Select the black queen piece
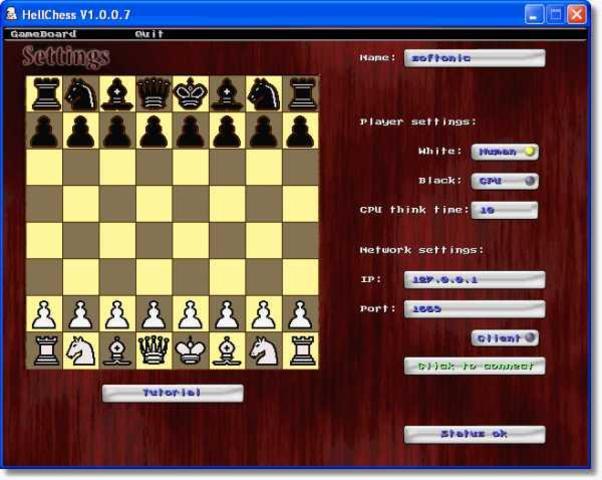602x480 pixels. point(154,94)
